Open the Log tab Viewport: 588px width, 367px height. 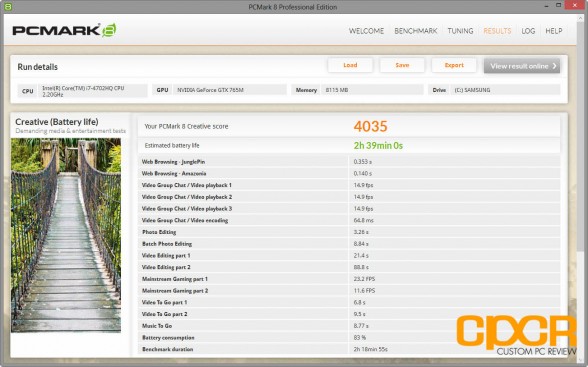tap(528, 31)
